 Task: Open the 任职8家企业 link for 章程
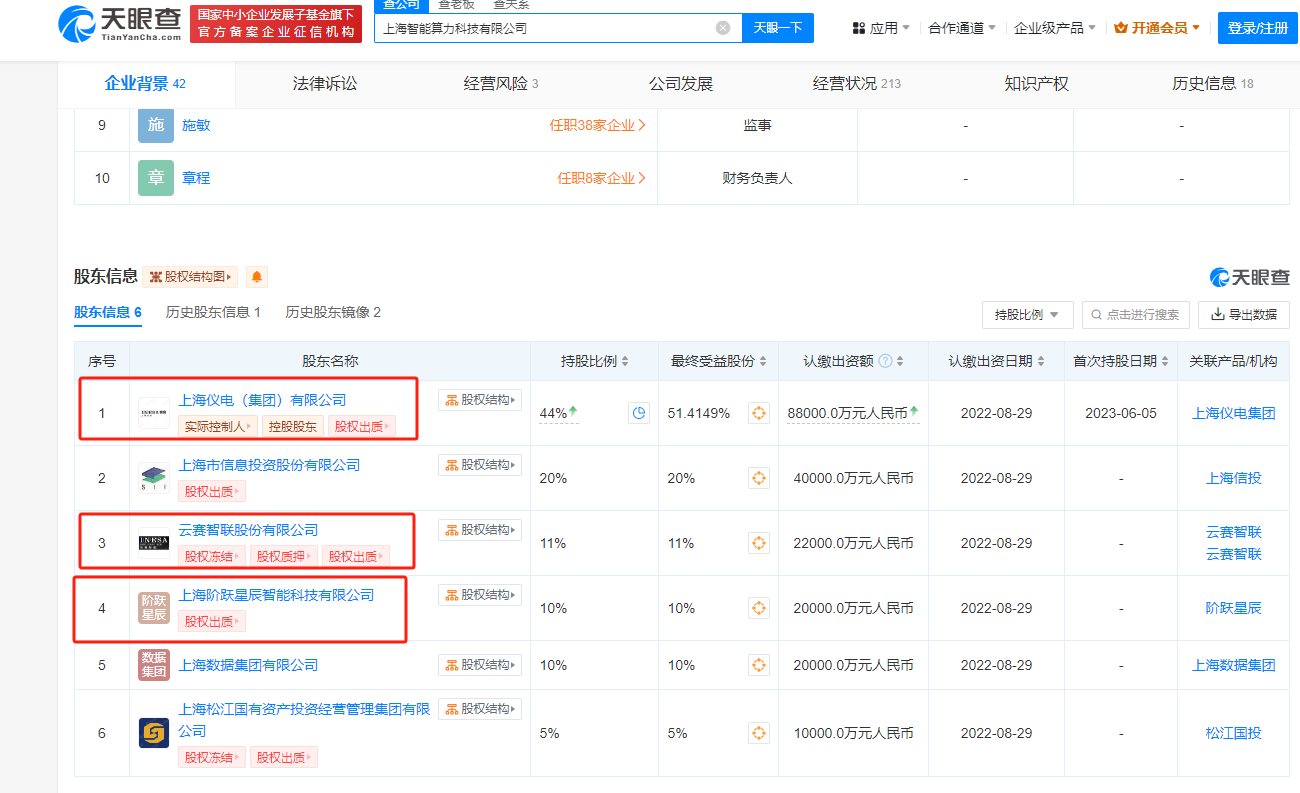[x=602, y=178]
